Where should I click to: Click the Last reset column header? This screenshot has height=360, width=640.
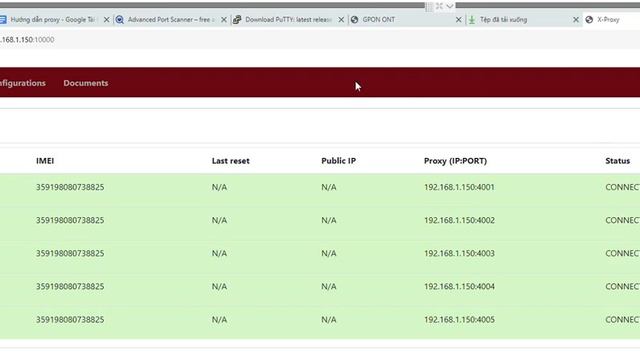[231, 161]
